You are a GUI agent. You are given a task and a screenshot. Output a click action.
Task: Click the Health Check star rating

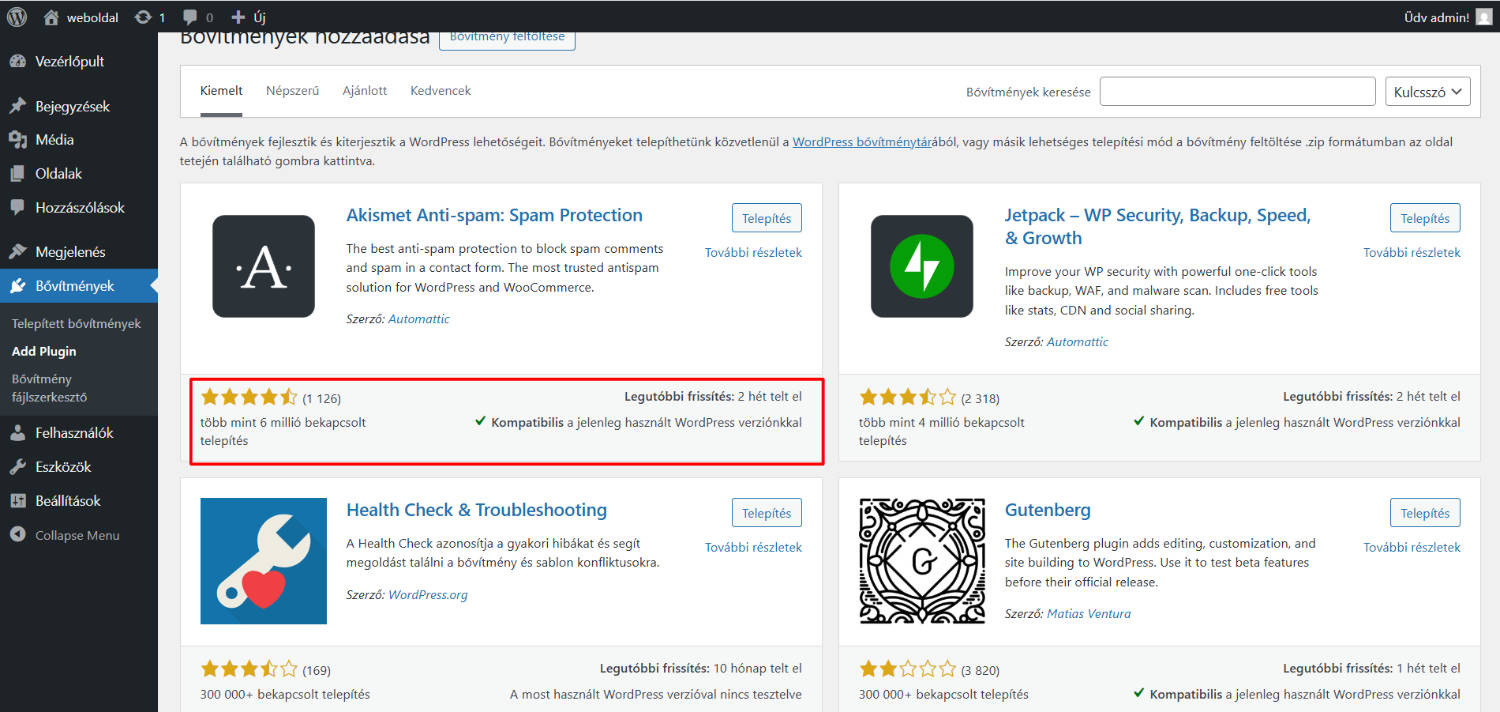(x=249, y=669)
